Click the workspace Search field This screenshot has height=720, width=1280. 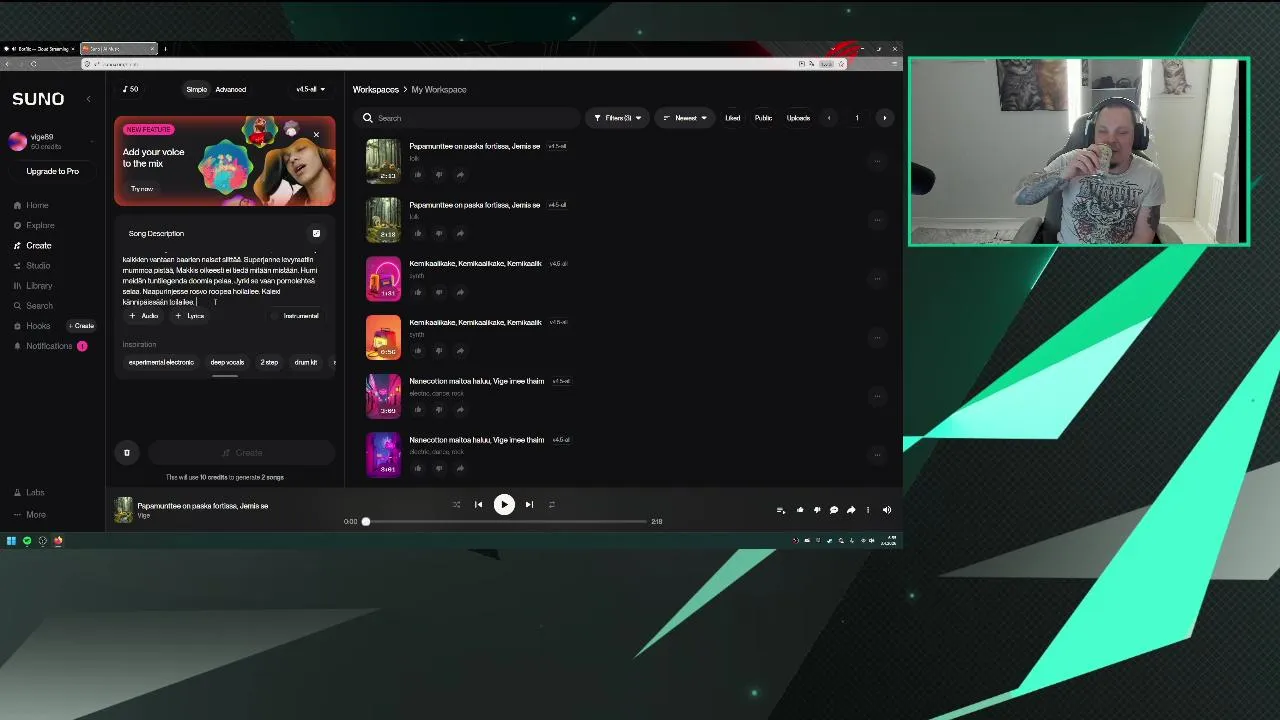(470, 118)
